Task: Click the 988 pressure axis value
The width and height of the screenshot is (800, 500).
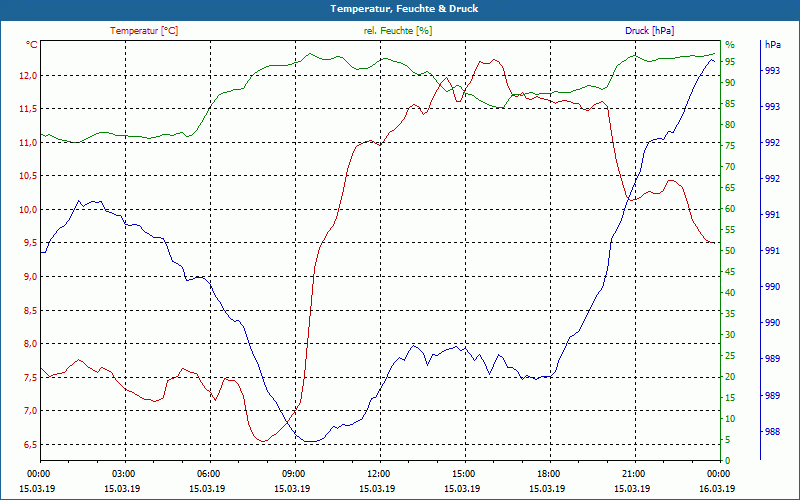Action: (x=772, y=432)
